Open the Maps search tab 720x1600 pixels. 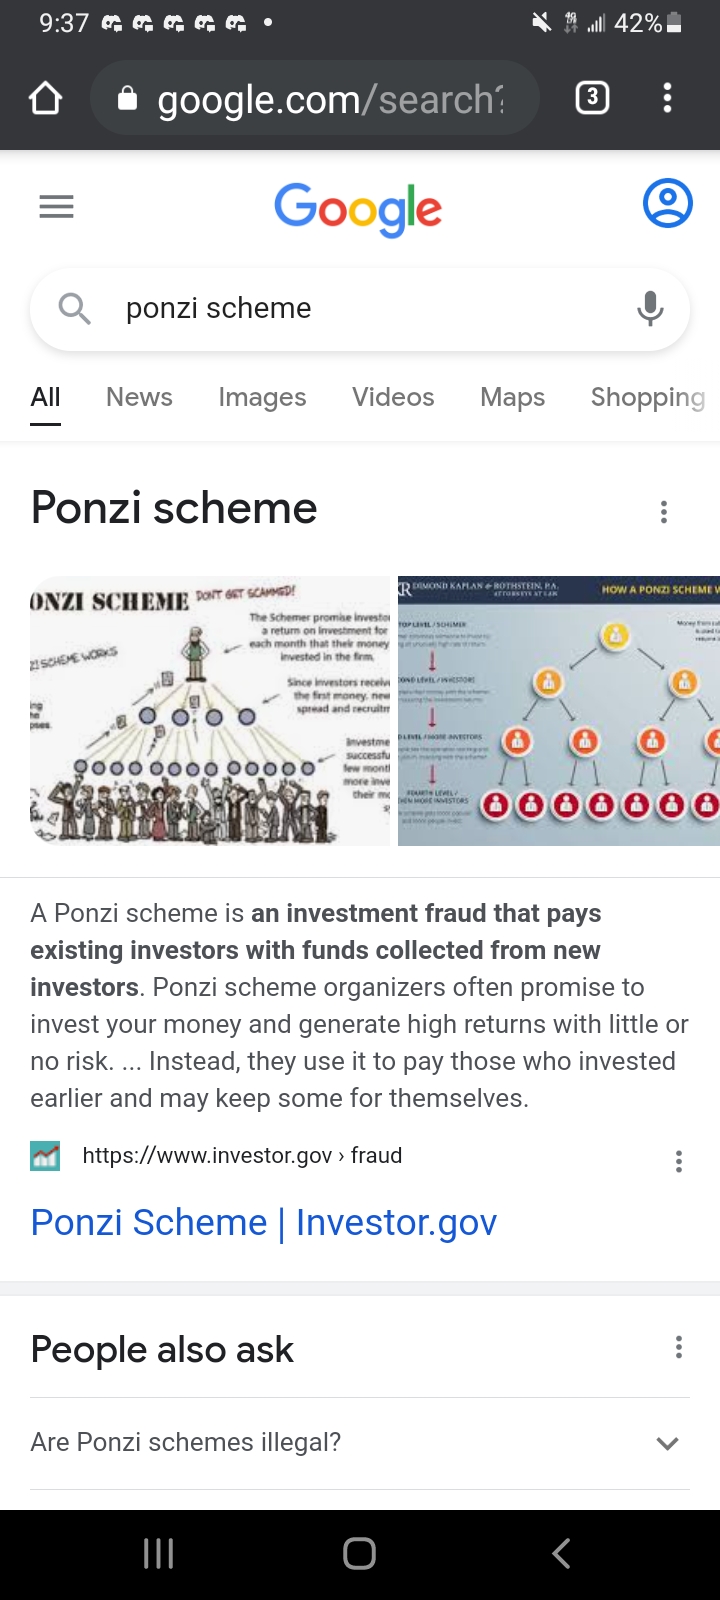pyautogui.click(x=512, y=397)
